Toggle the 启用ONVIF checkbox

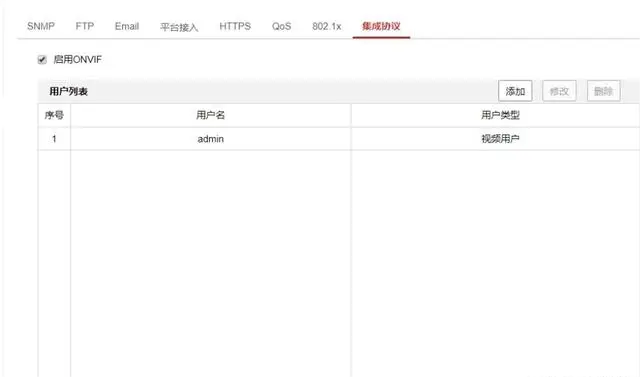(x=42, y=60)
